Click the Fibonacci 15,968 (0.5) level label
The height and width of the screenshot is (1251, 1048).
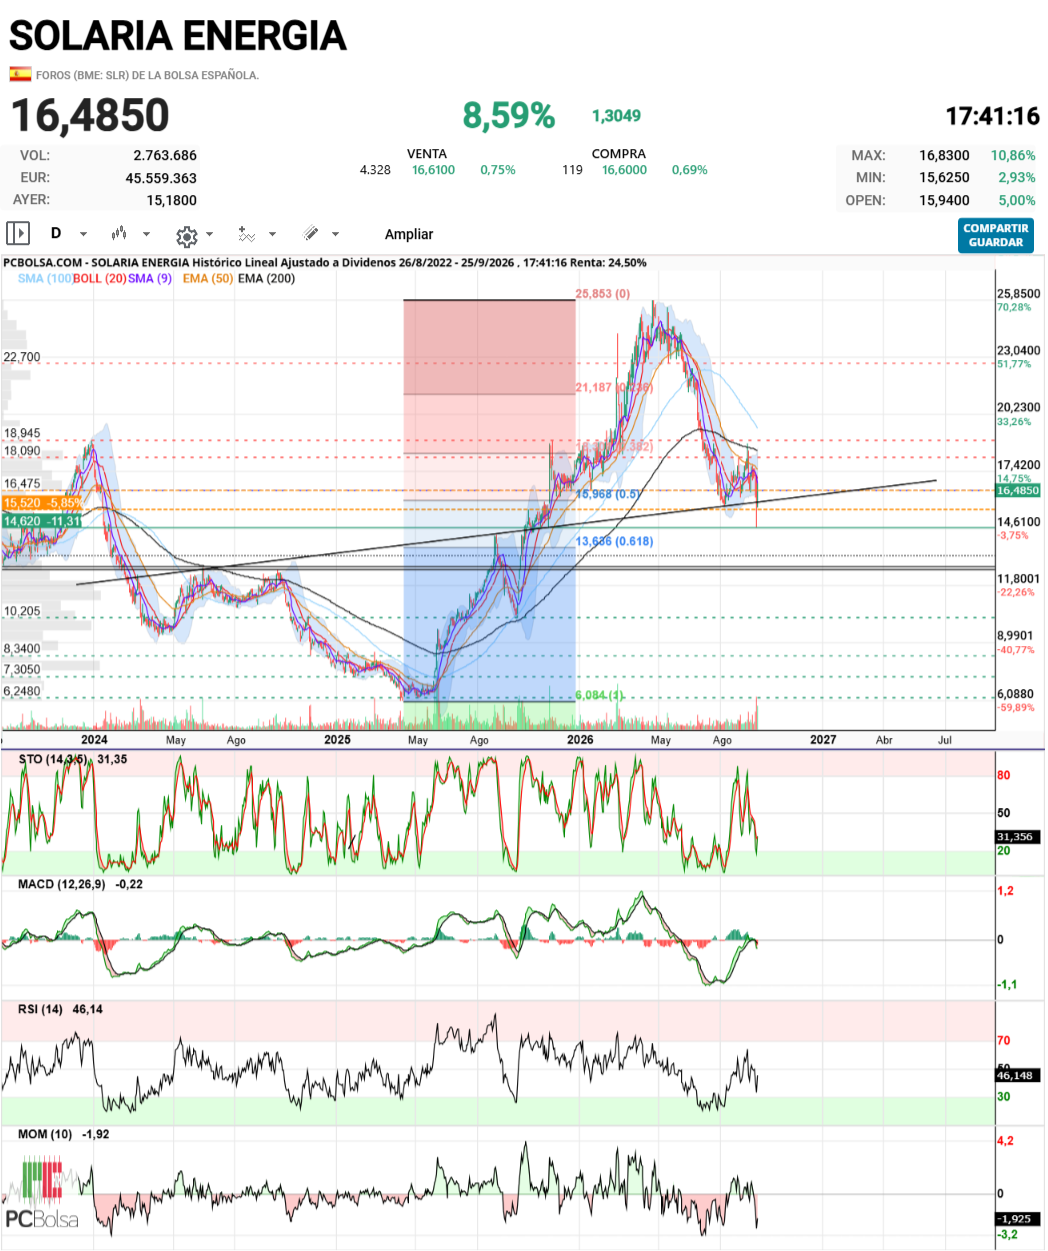coord(608,494)
